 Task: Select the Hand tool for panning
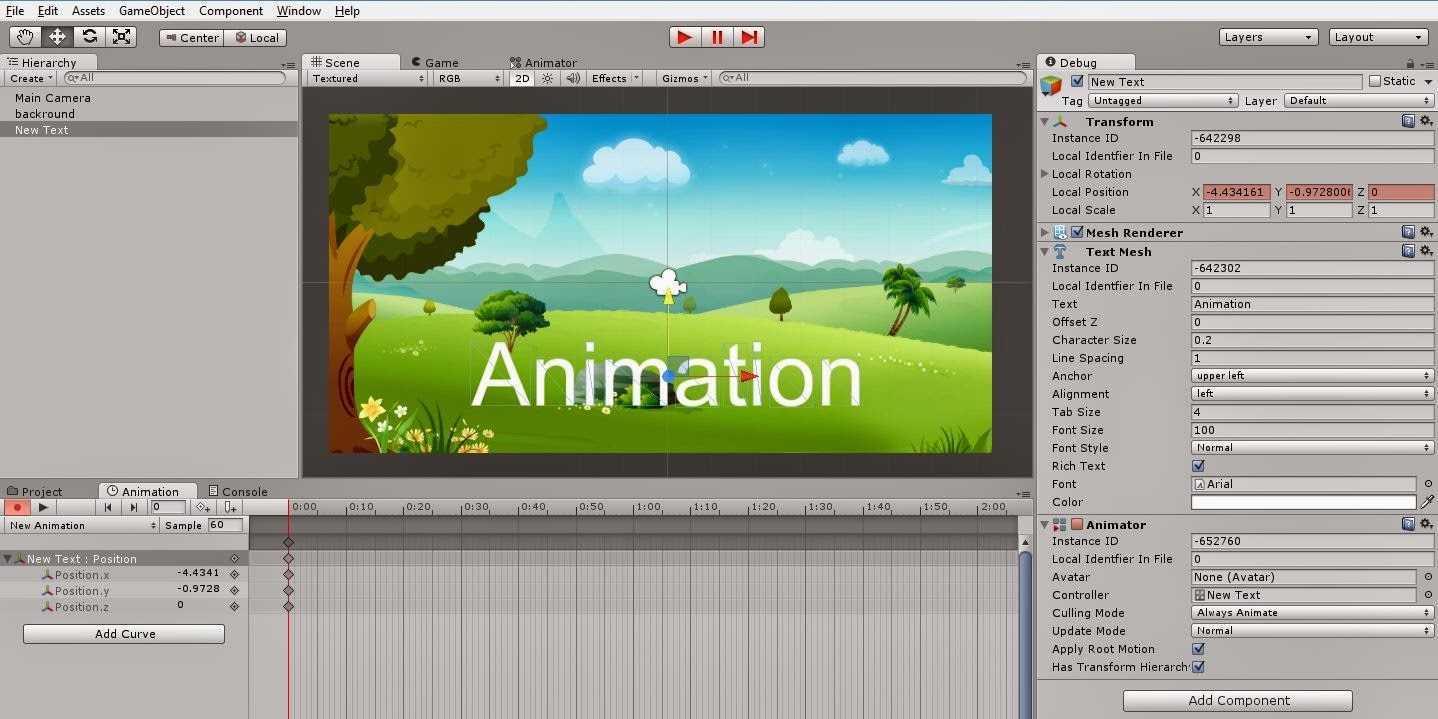point(24,36)
